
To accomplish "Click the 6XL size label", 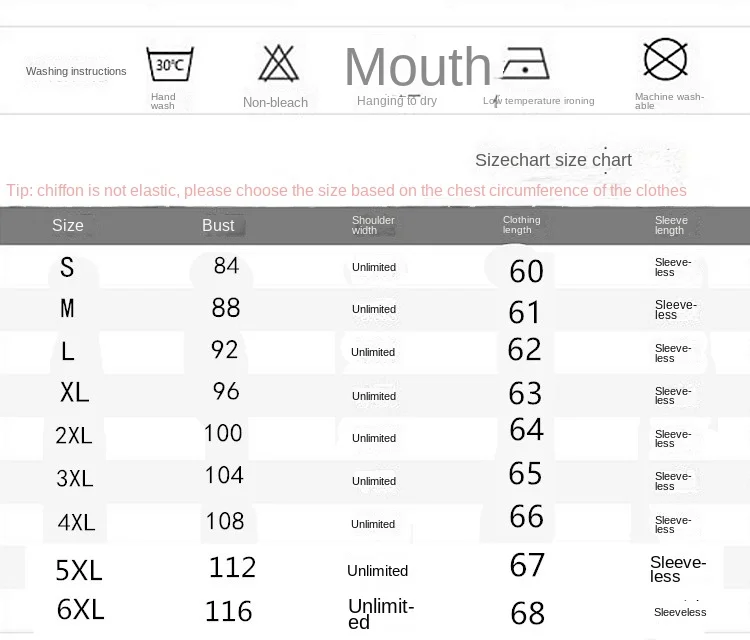I will [x=80, y=609].
